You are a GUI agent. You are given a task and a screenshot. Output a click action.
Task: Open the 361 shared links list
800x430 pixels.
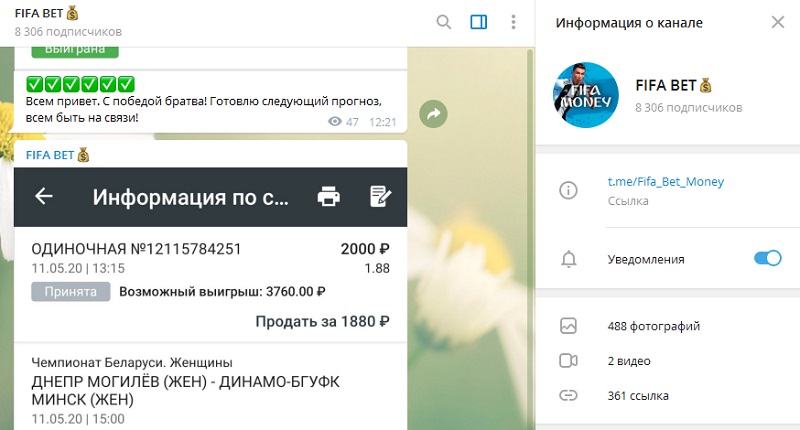click(637, 396)
